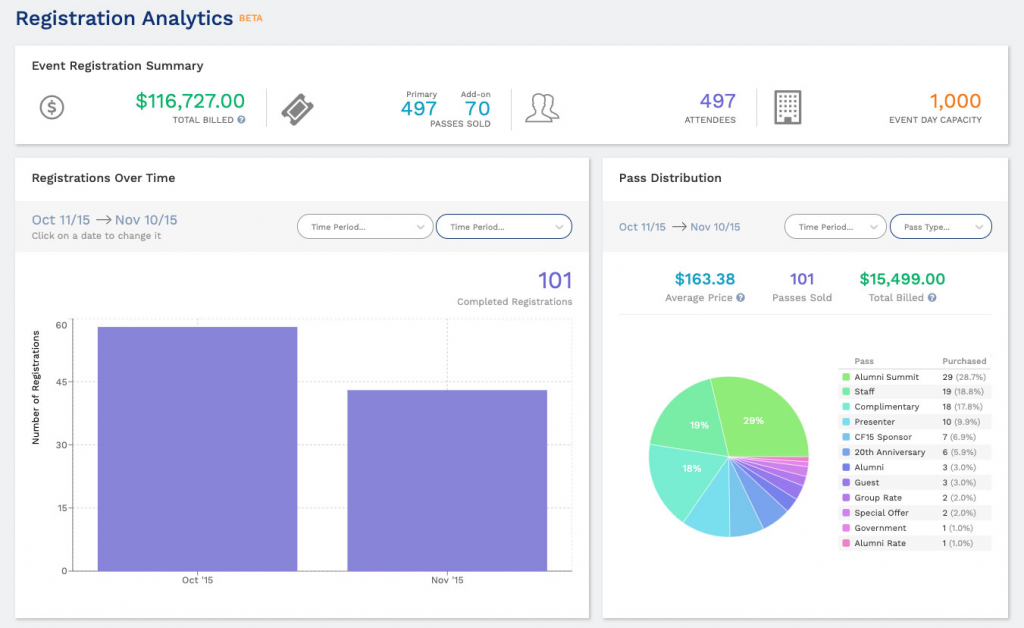
Task: Expand the Time Period dropdown in Pass Distribution
Action: (835, 227)
